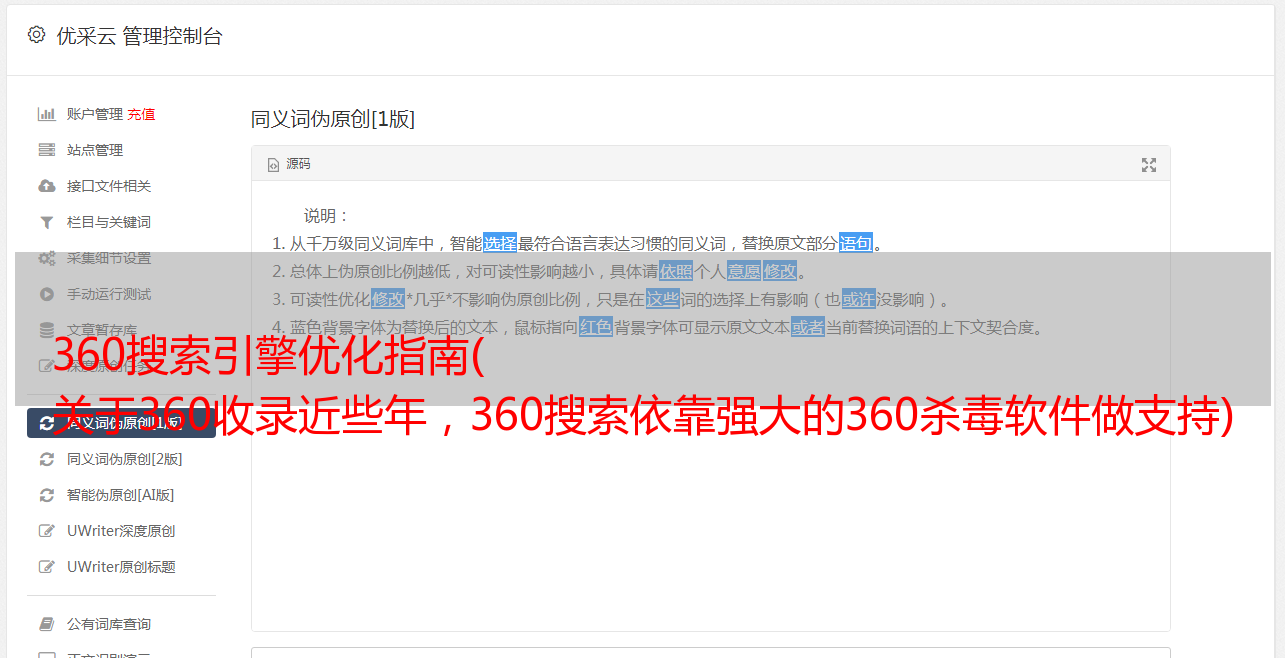
Task: Click highlighted word 选择 in the editor
Action: (500, 243)
